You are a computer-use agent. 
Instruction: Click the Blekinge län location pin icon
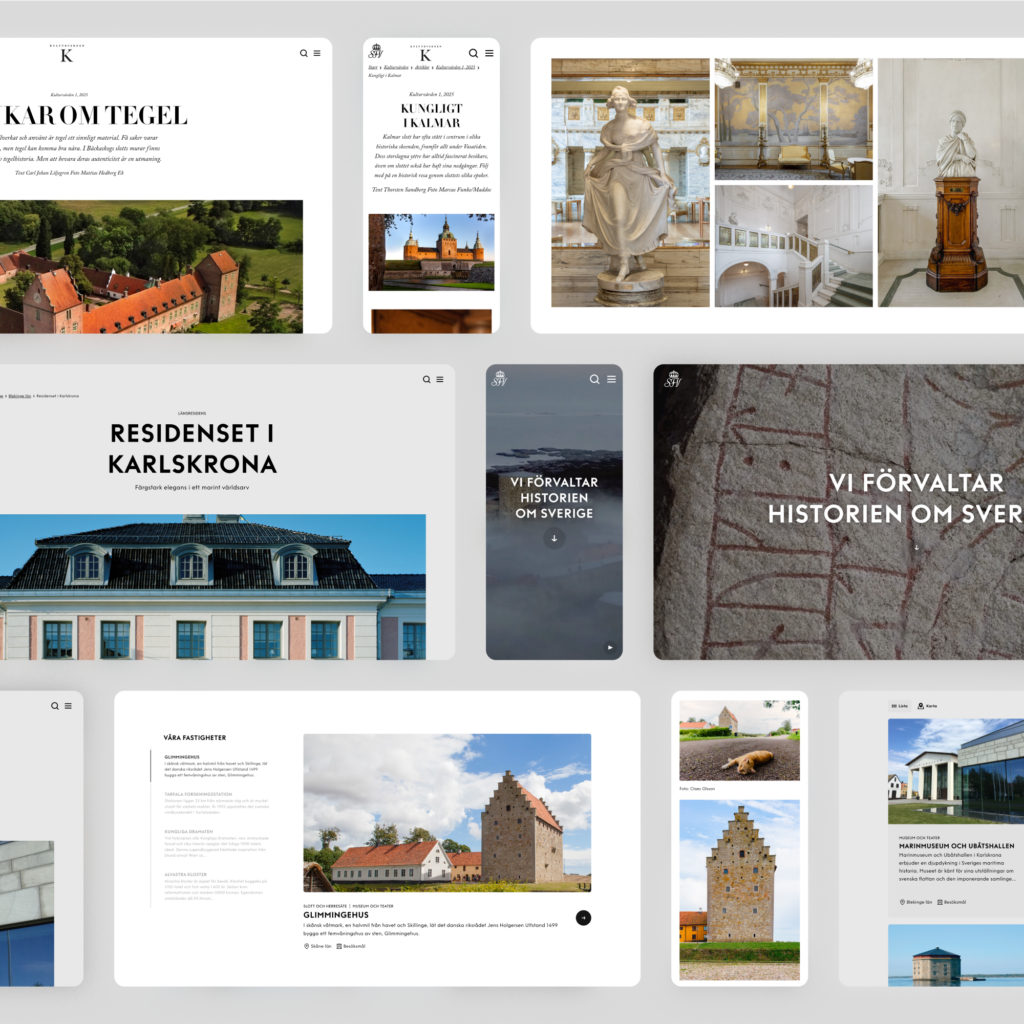[x=903, y=902]
